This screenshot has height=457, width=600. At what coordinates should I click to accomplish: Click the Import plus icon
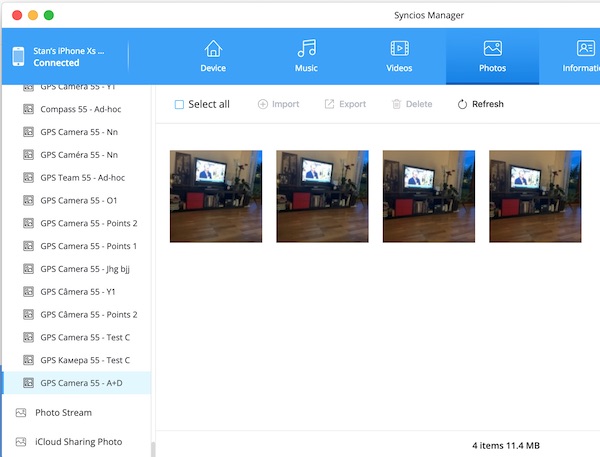click(263, 104)
